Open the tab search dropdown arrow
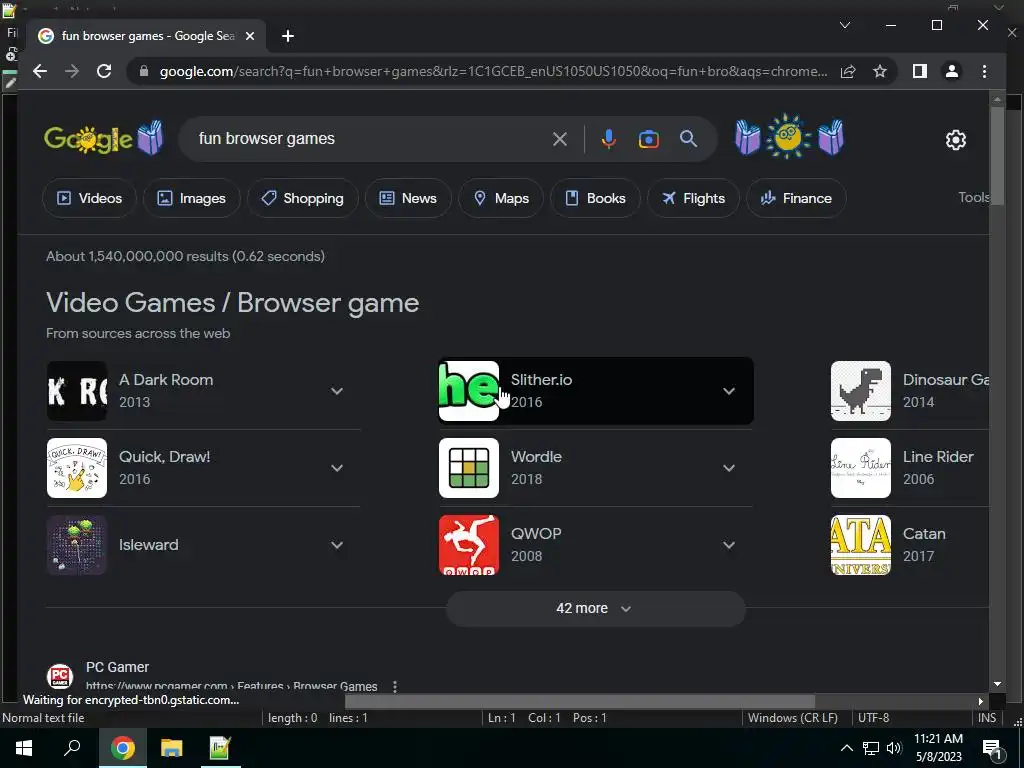The width and height of the screenshot is (1024, 768). pos(844,25)
